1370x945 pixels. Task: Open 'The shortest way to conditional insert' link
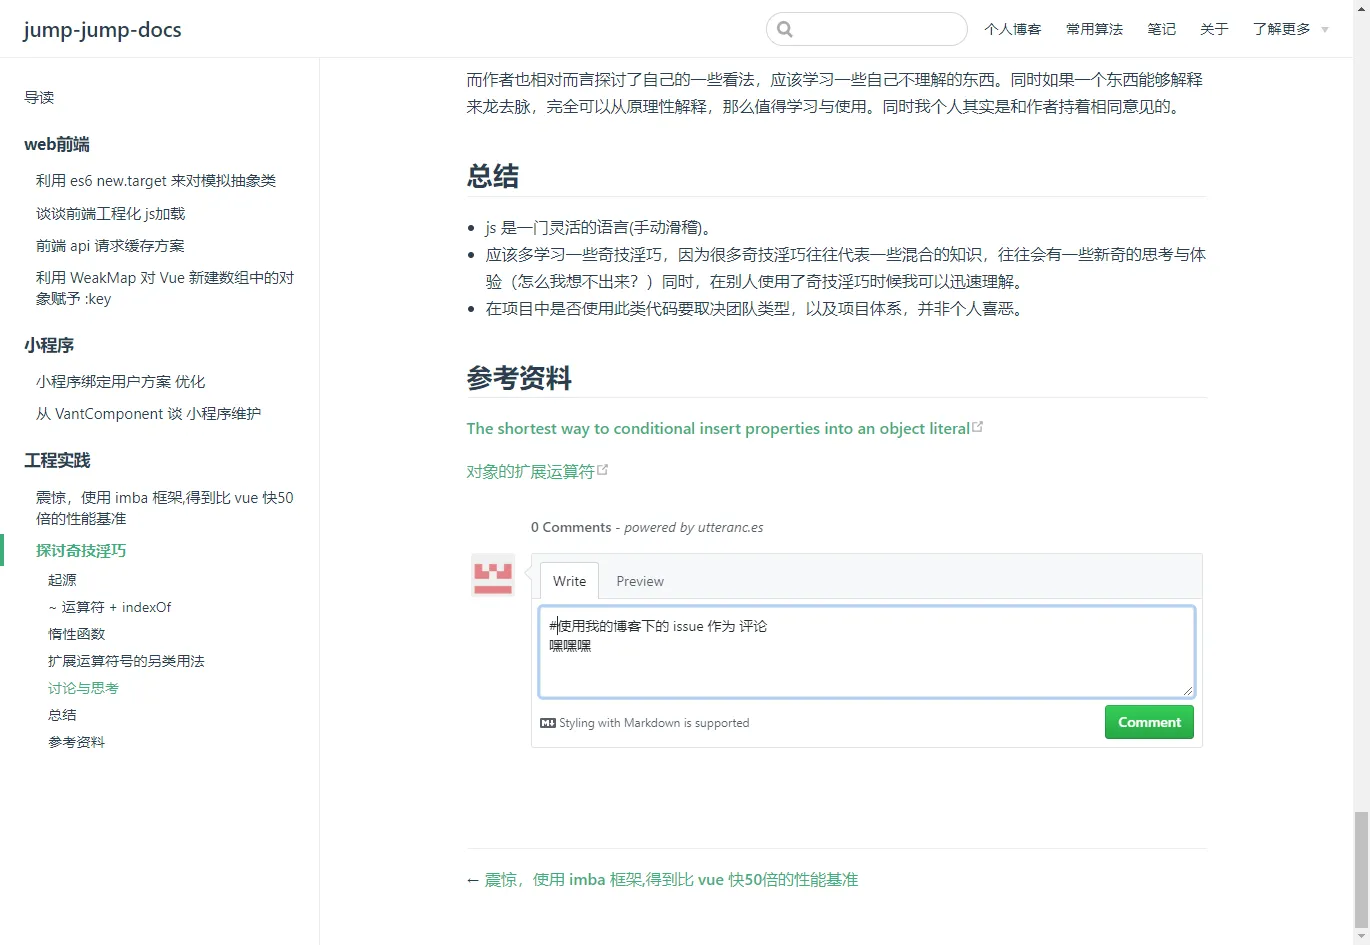point(717,428)
